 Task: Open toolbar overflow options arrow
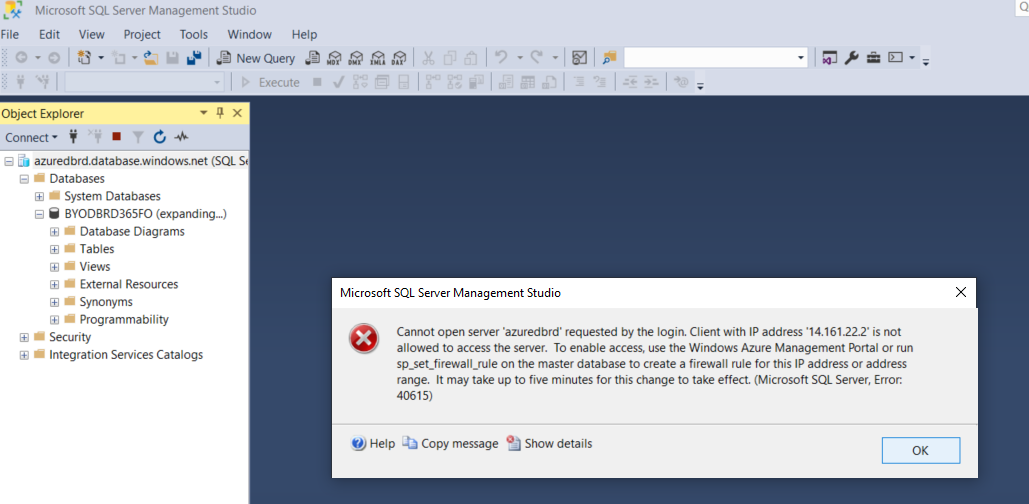tap(926, 62)
